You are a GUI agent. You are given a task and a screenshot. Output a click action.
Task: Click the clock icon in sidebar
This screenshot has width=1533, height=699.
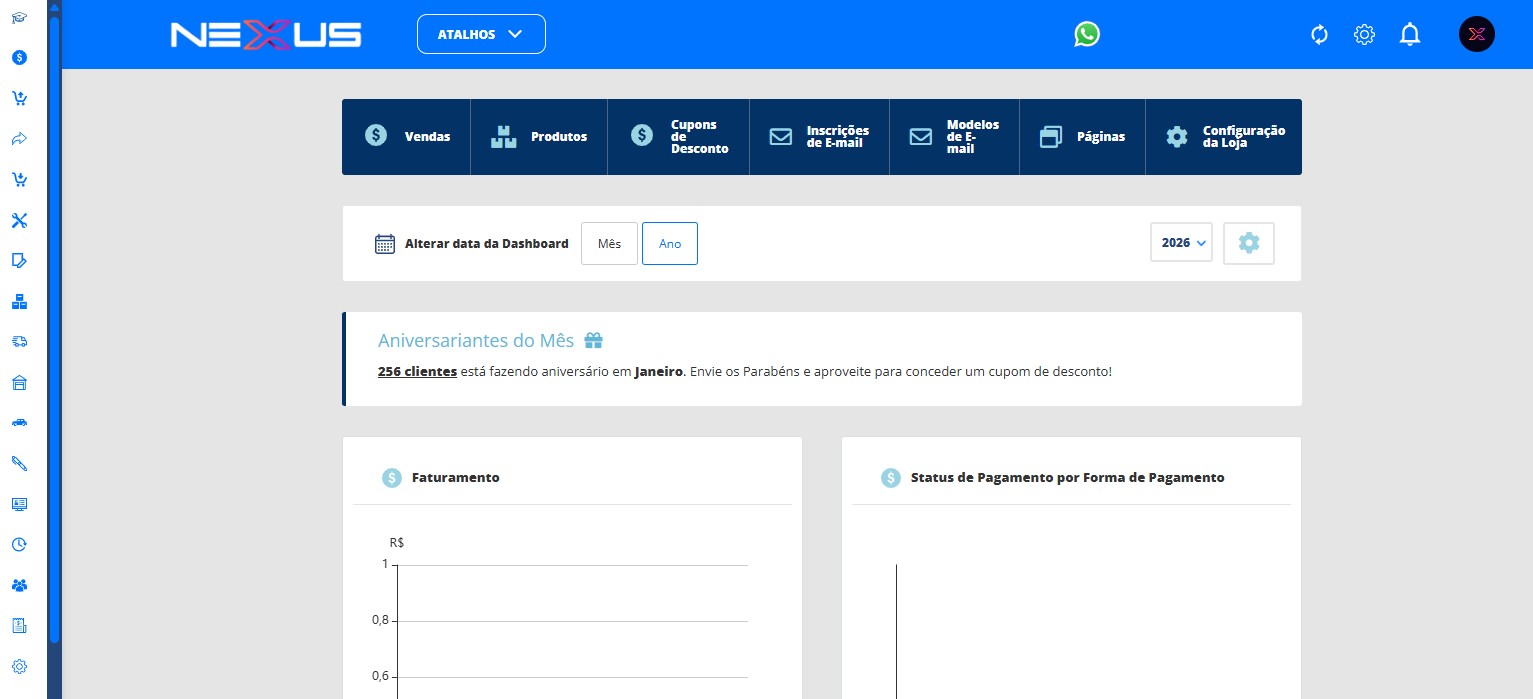click(x=19, y=545)
